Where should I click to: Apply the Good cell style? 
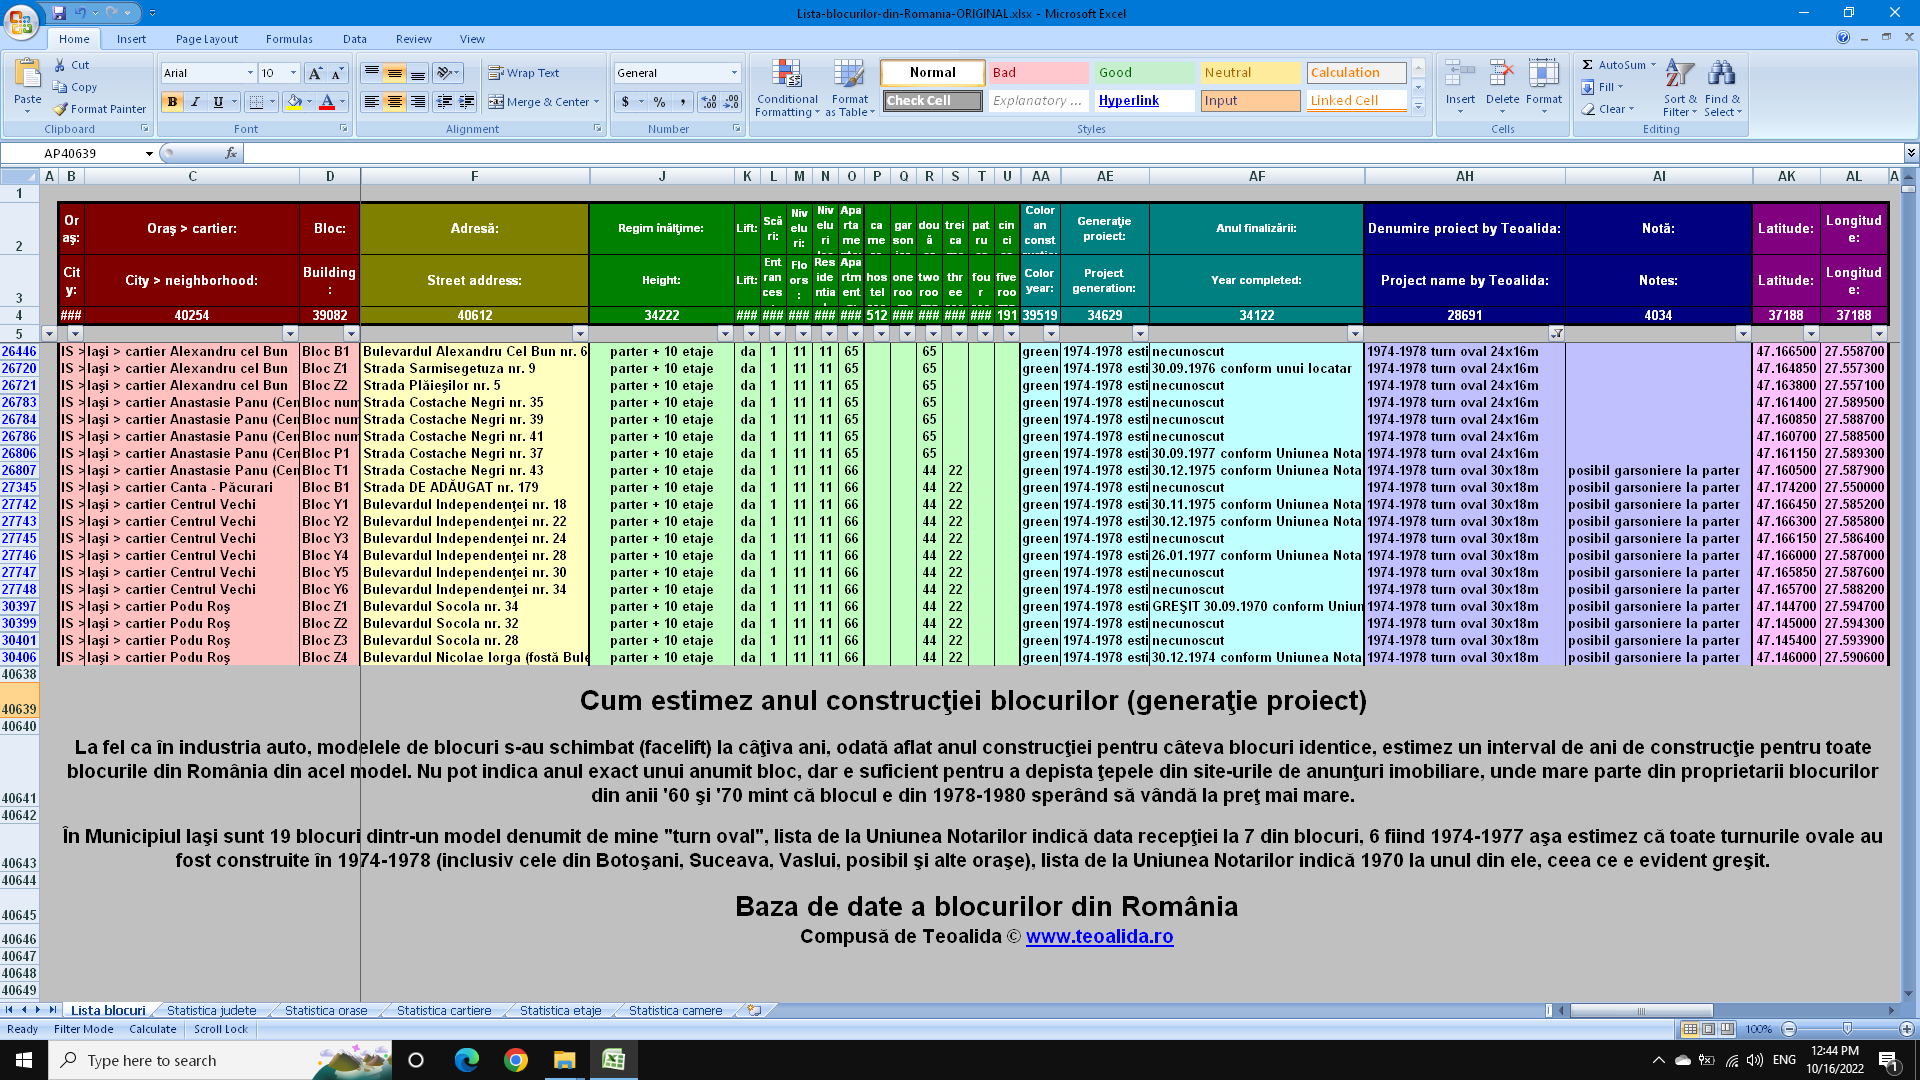click(1144, 73)
